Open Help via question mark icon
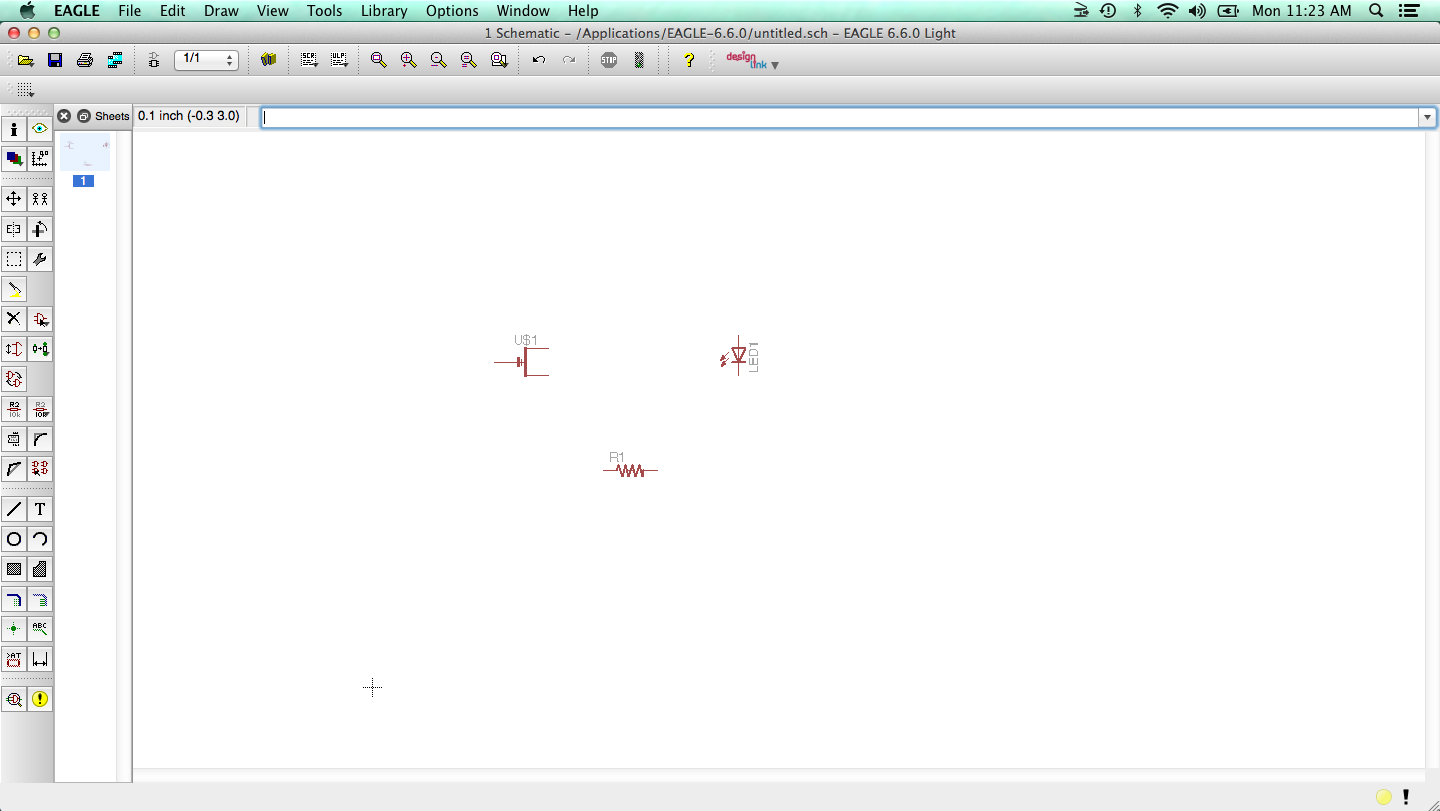This screenshot has width=1440, height=811. point(689,60)
